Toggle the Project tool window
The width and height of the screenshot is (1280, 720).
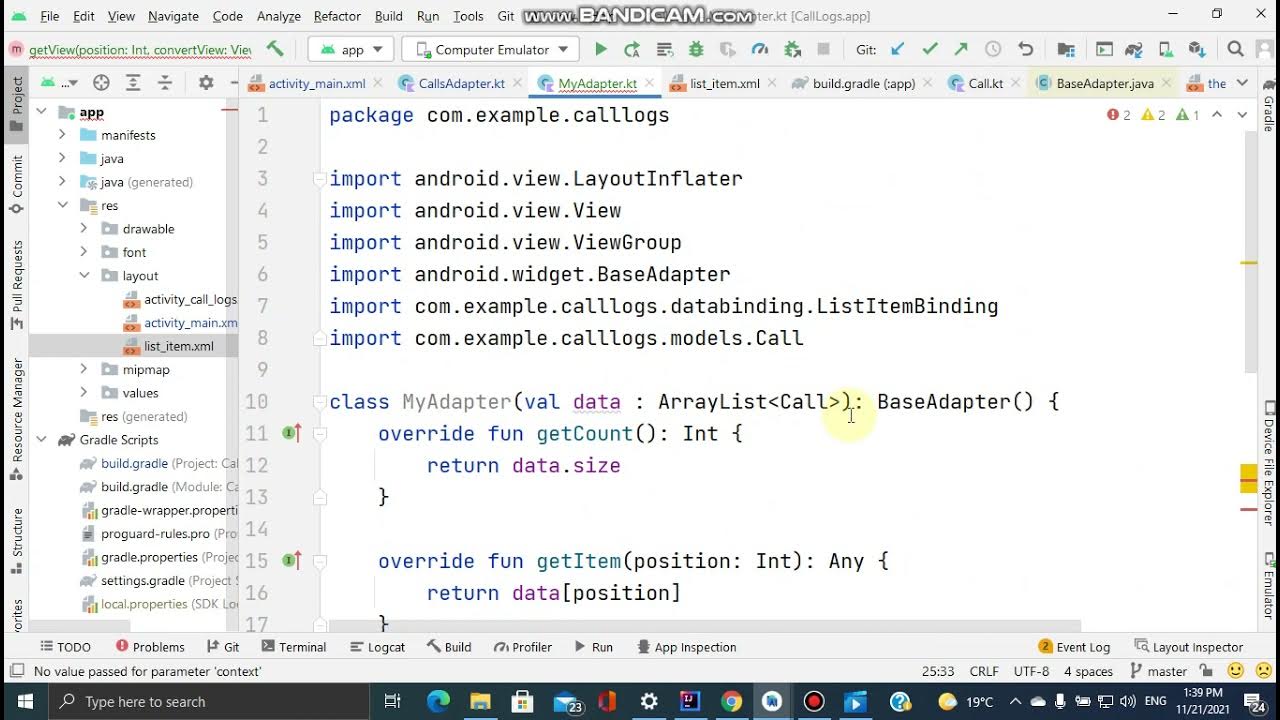pyautogui.click(x=16, y=103)
